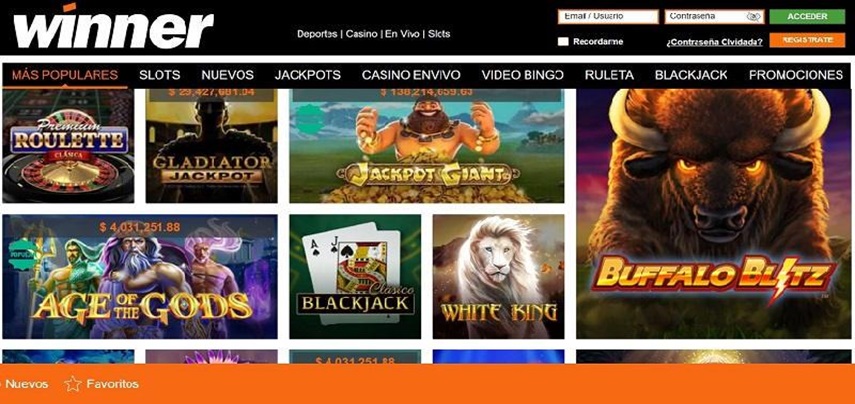Go to the Promociones tab
The height and width of the screenshot is (404, 855).
(x=796, y=75)
